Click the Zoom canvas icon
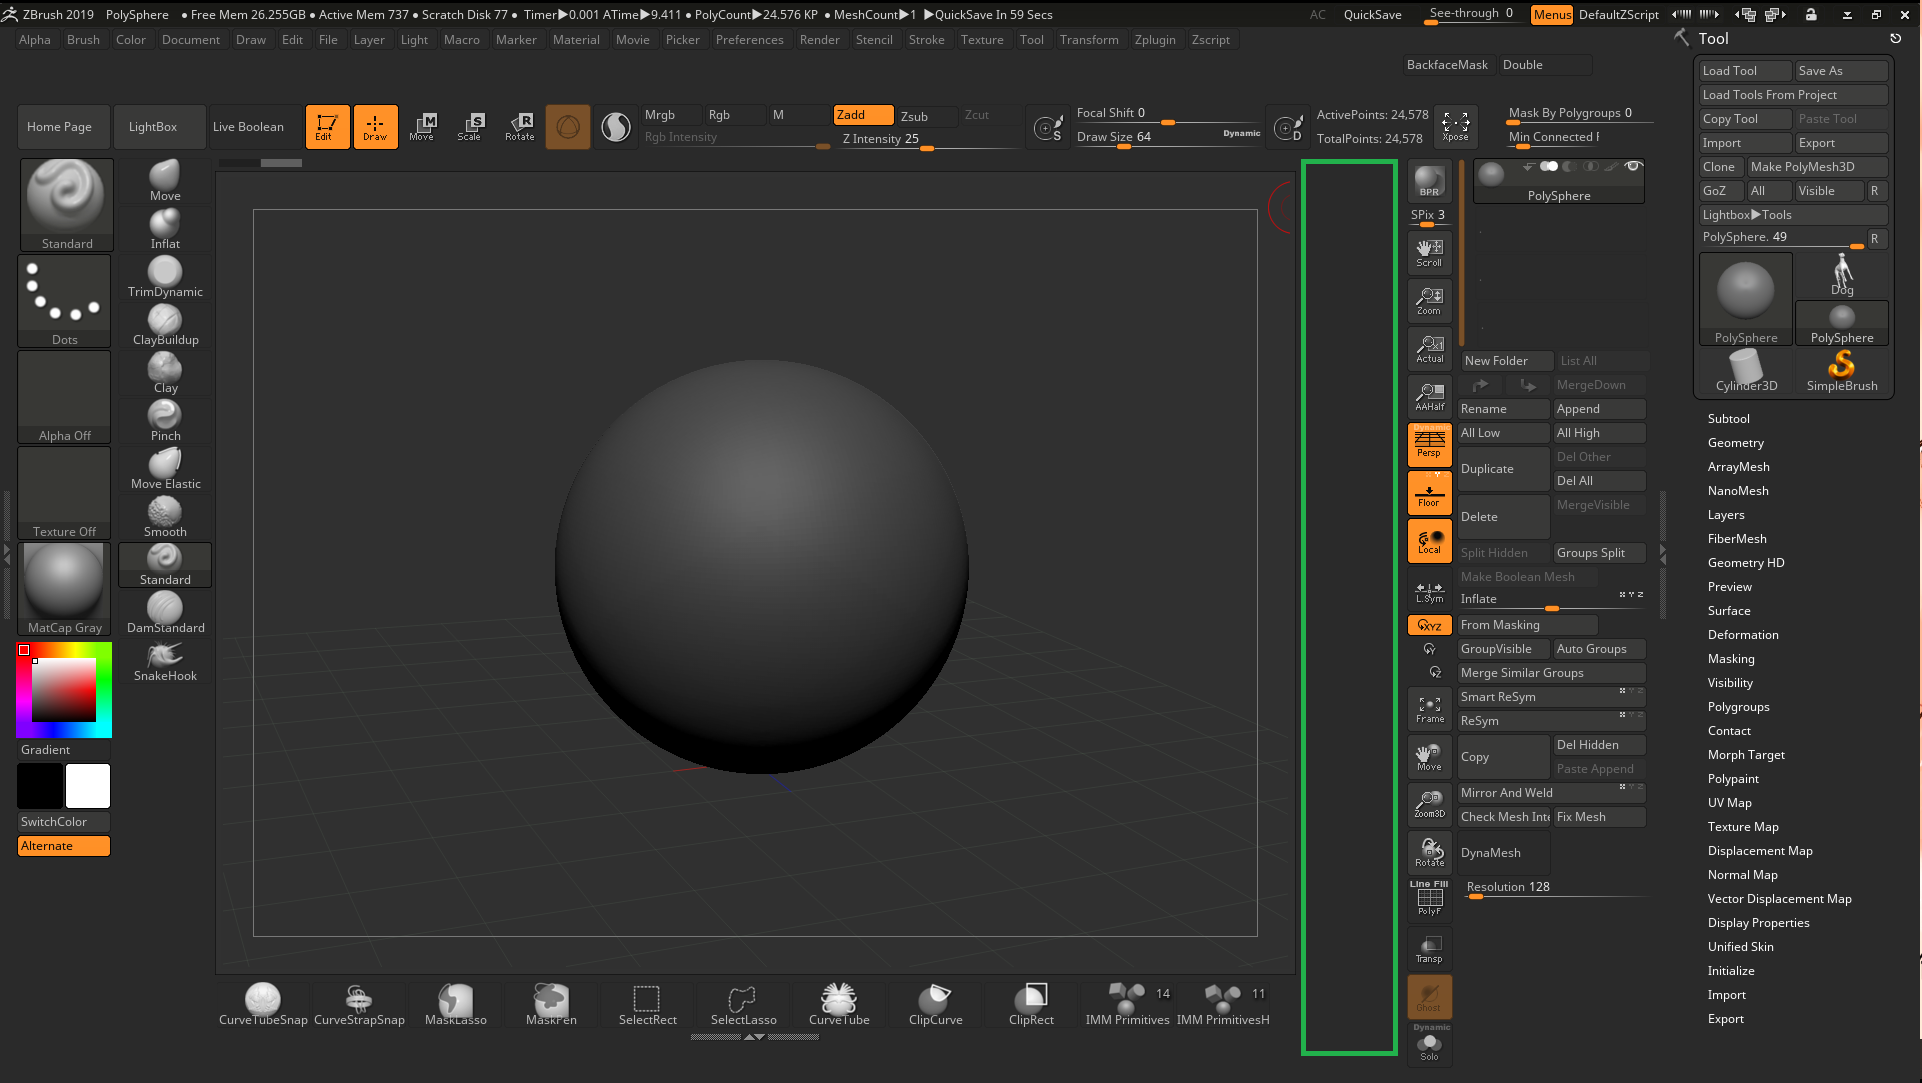Image resolution: width=1922 pixels, height=1083 pixels. [x=1429, y=301]
